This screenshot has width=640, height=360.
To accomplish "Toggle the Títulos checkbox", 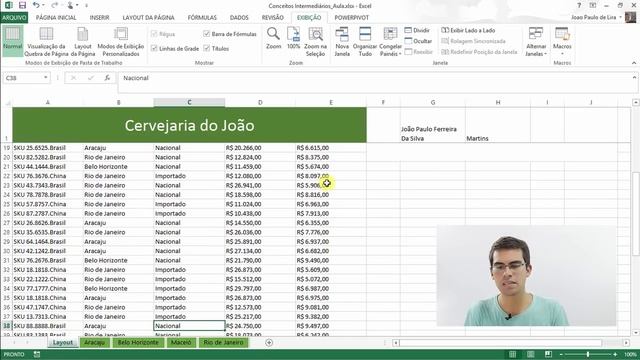I will tap(206, 48).
